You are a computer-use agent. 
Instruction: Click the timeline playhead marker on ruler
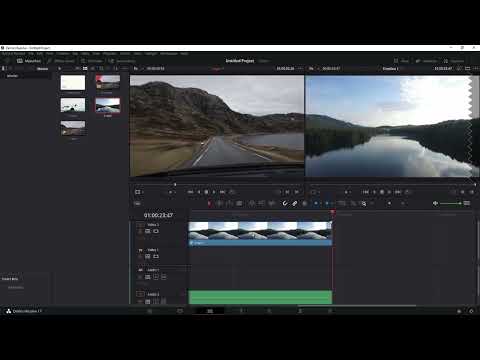[332, 212]
